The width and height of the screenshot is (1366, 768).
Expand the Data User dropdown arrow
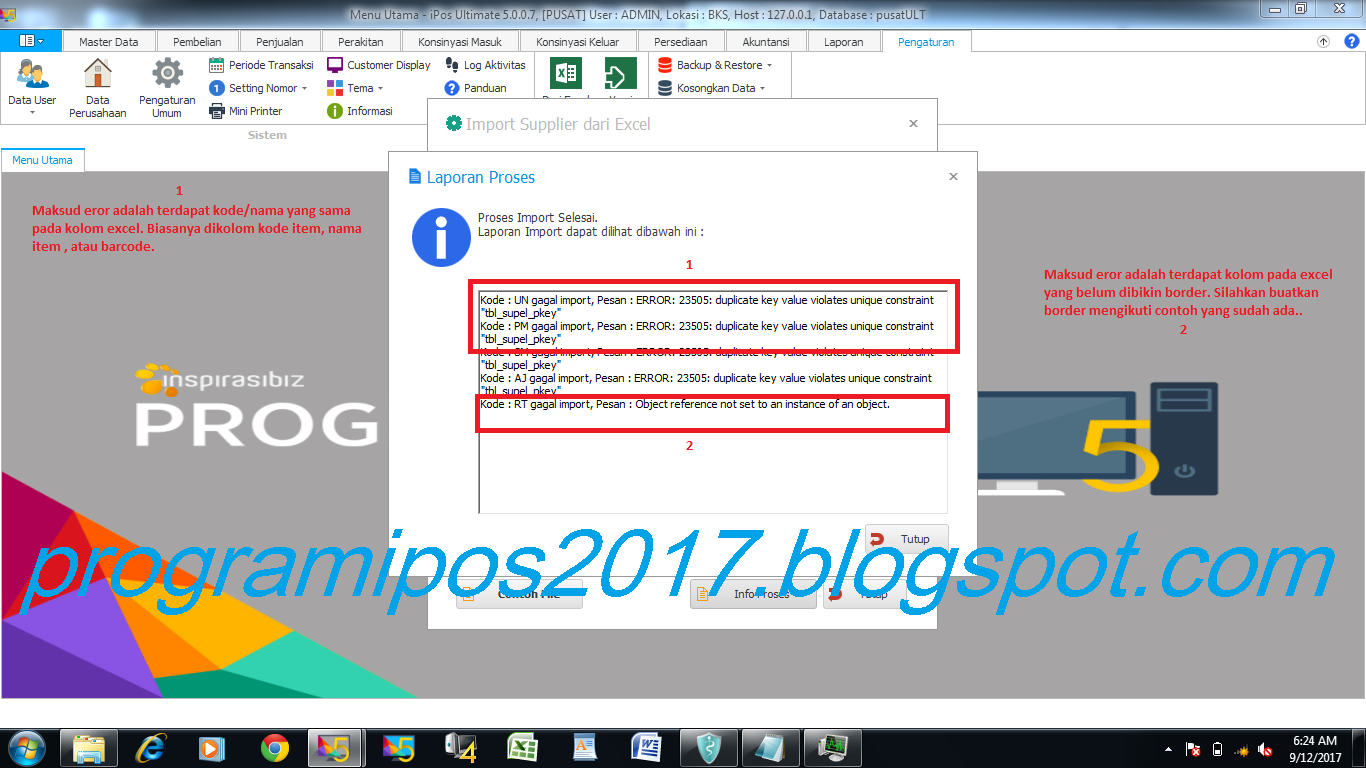(32, 113)
